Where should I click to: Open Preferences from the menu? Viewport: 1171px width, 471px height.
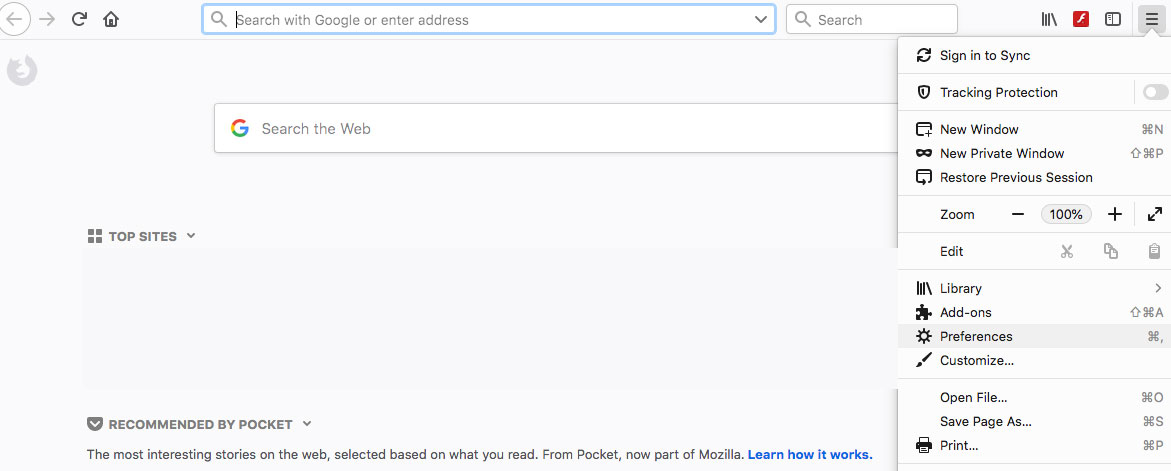tap(1034, 336)
